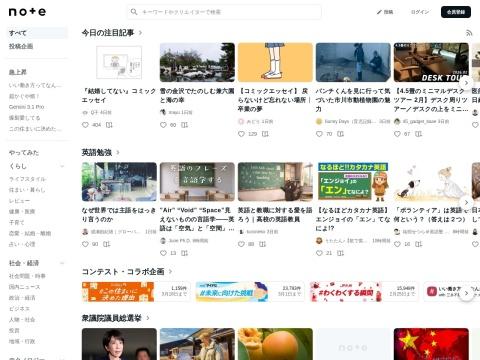The height and width of the screenshot is (360, 480).
Task: Click the pencil 投稿 post button
Action: 385,12
